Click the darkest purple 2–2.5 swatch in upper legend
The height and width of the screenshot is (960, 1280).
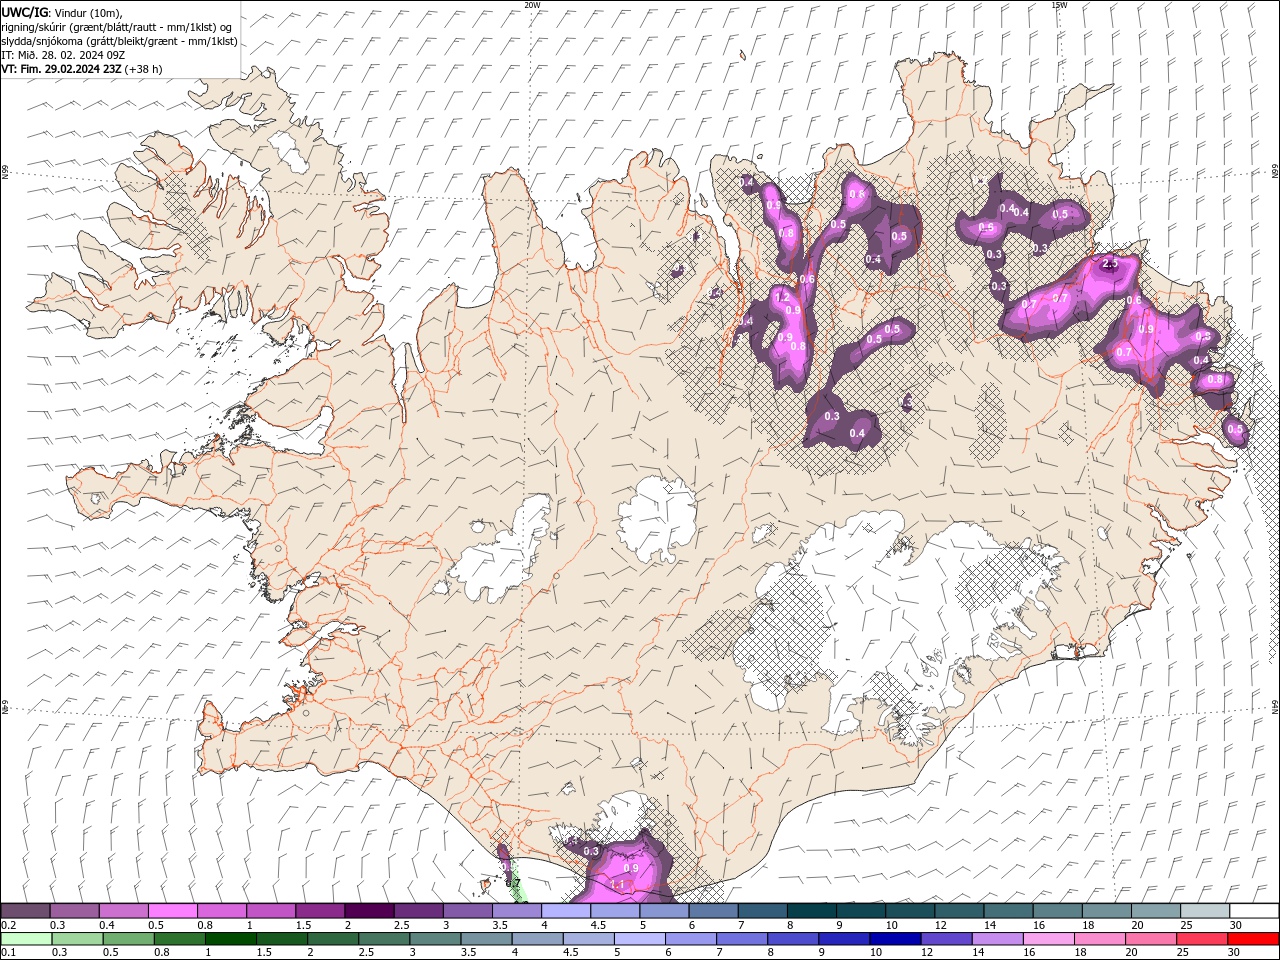click(x=368, y=911)
